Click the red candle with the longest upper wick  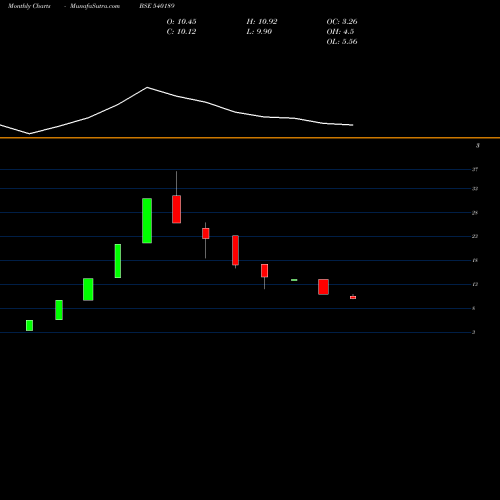pyautogui.click(x=177, y=209)
